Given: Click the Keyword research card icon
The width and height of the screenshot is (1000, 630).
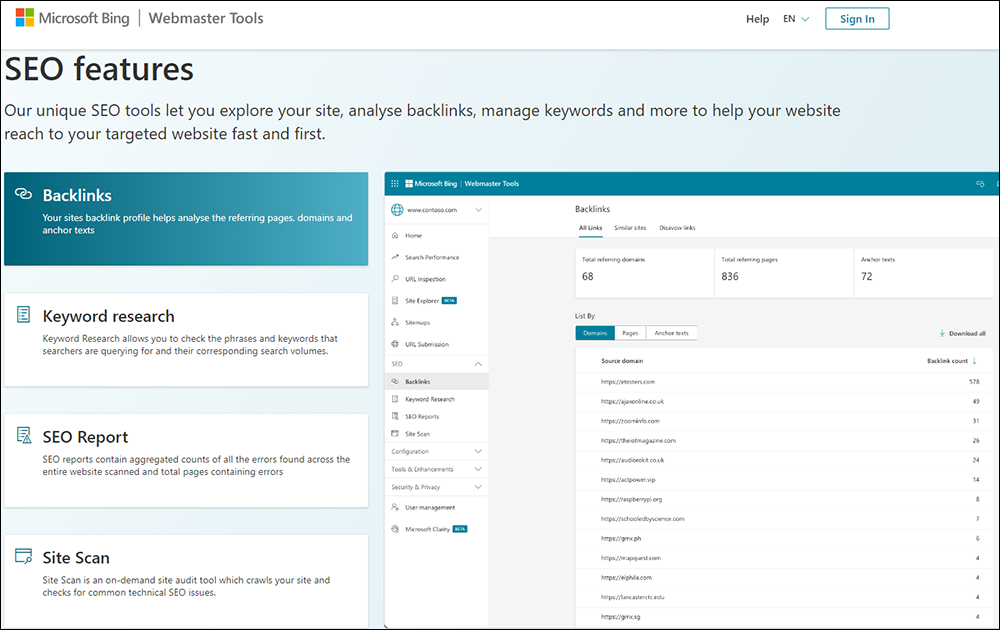Looking at the screenshot, I should click(x=24, y=314).
